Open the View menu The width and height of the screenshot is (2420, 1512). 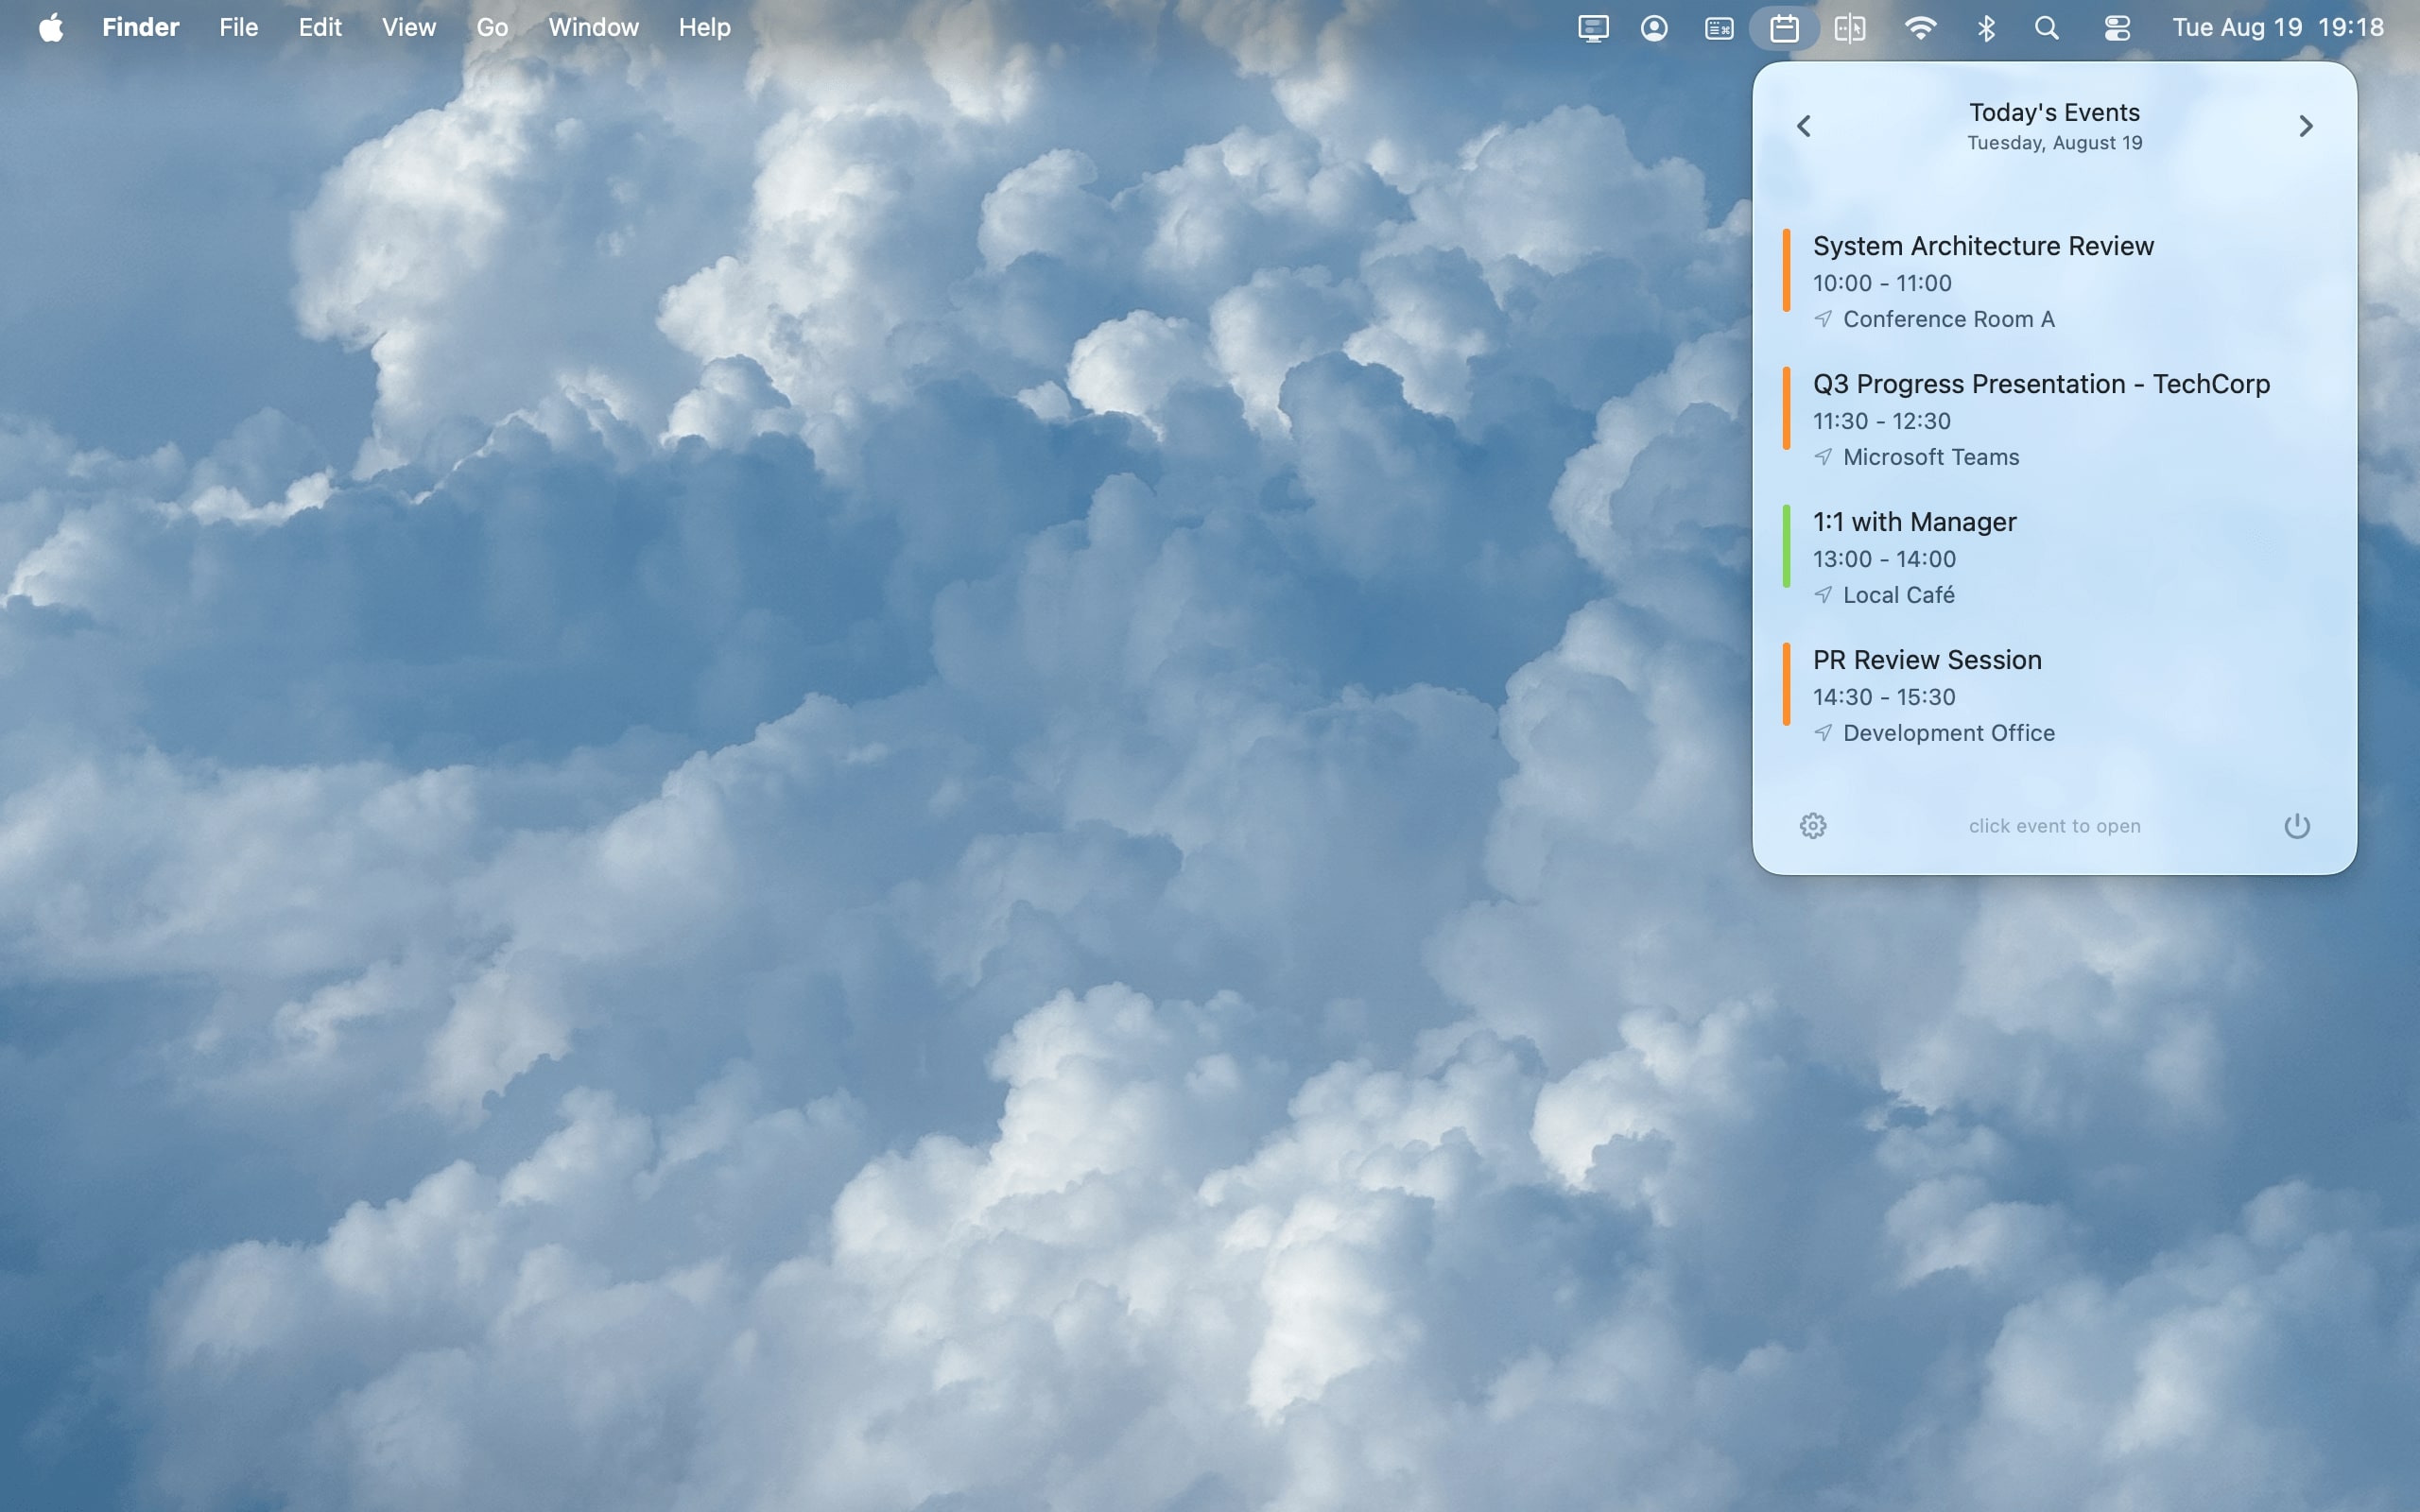pos(408,28)
